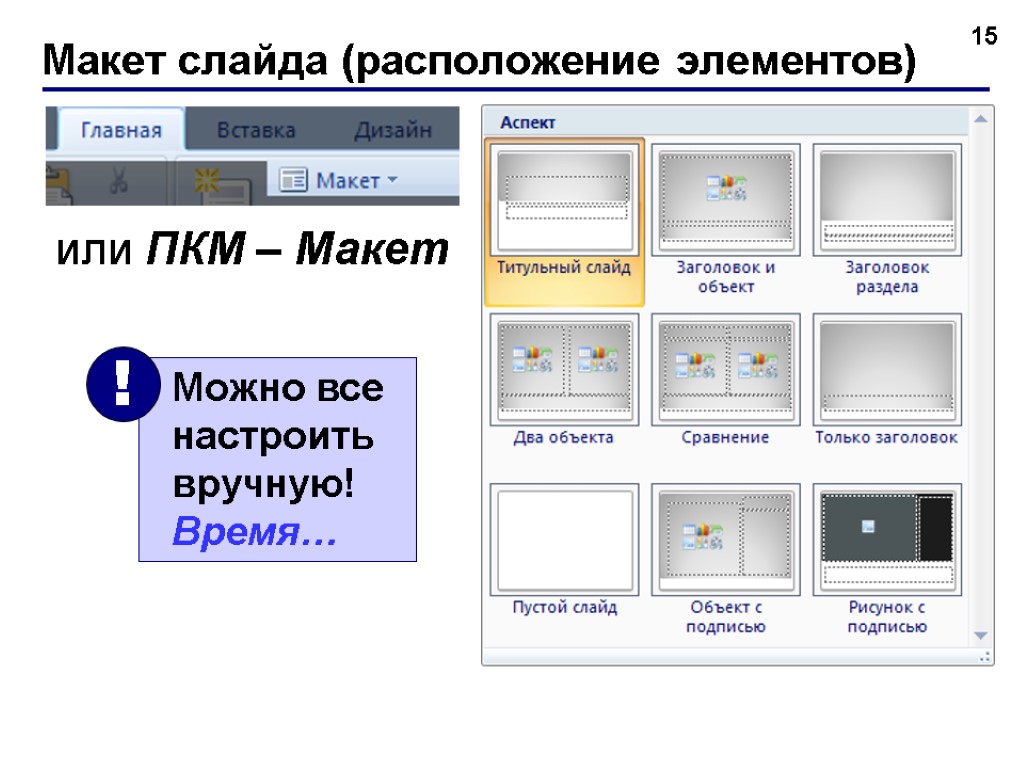Choose the Заголовок и объект layout
The image size is (1024, 768).
click(x=726, y=220)
